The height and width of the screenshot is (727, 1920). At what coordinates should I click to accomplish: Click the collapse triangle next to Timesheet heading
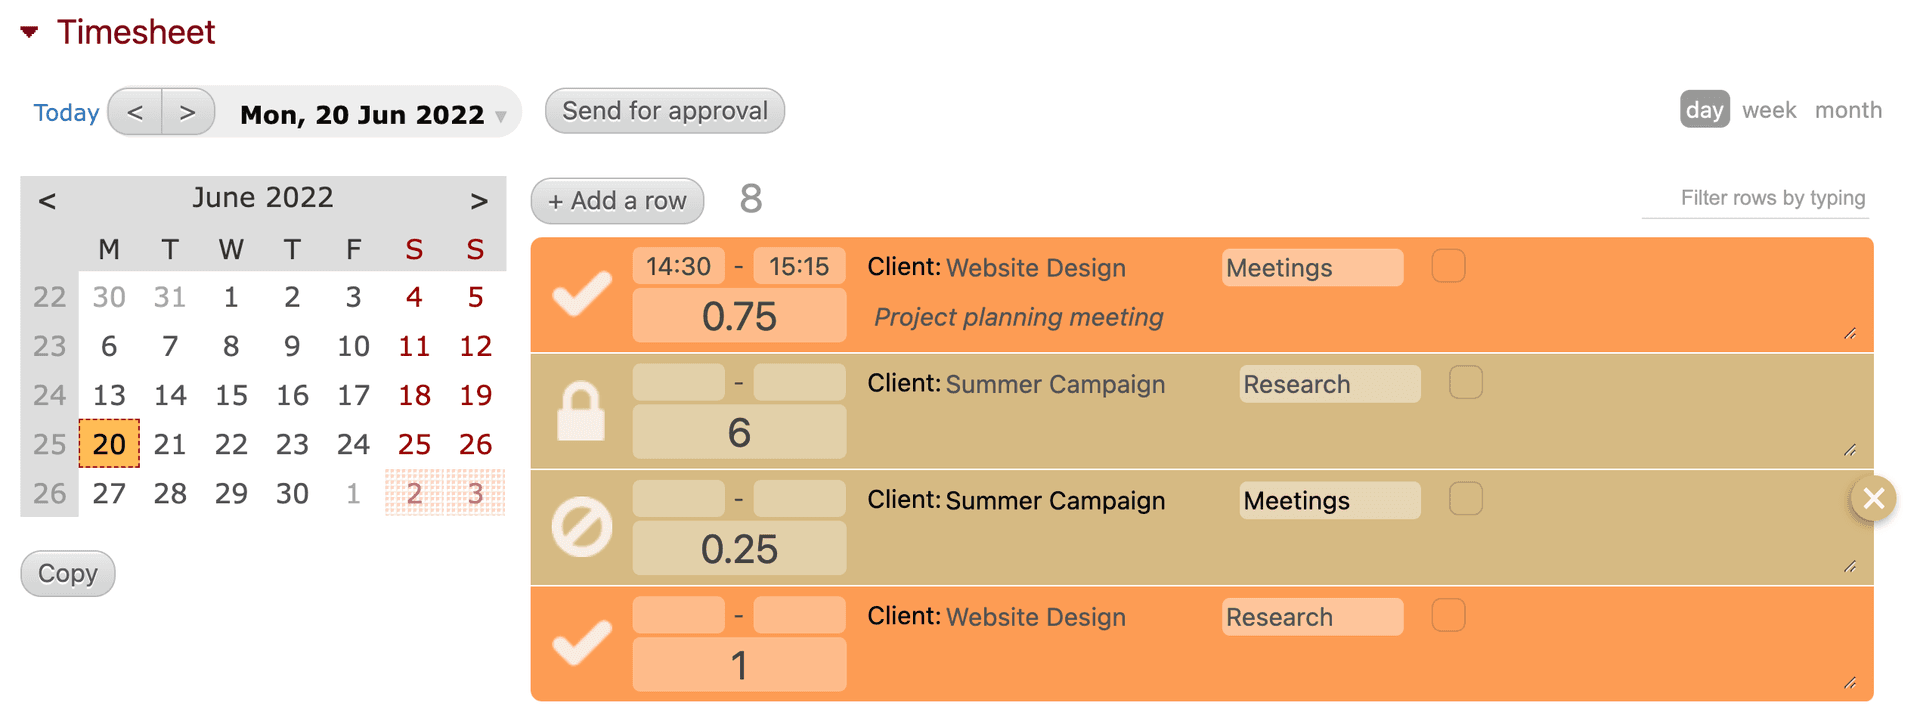coord(27,30)
